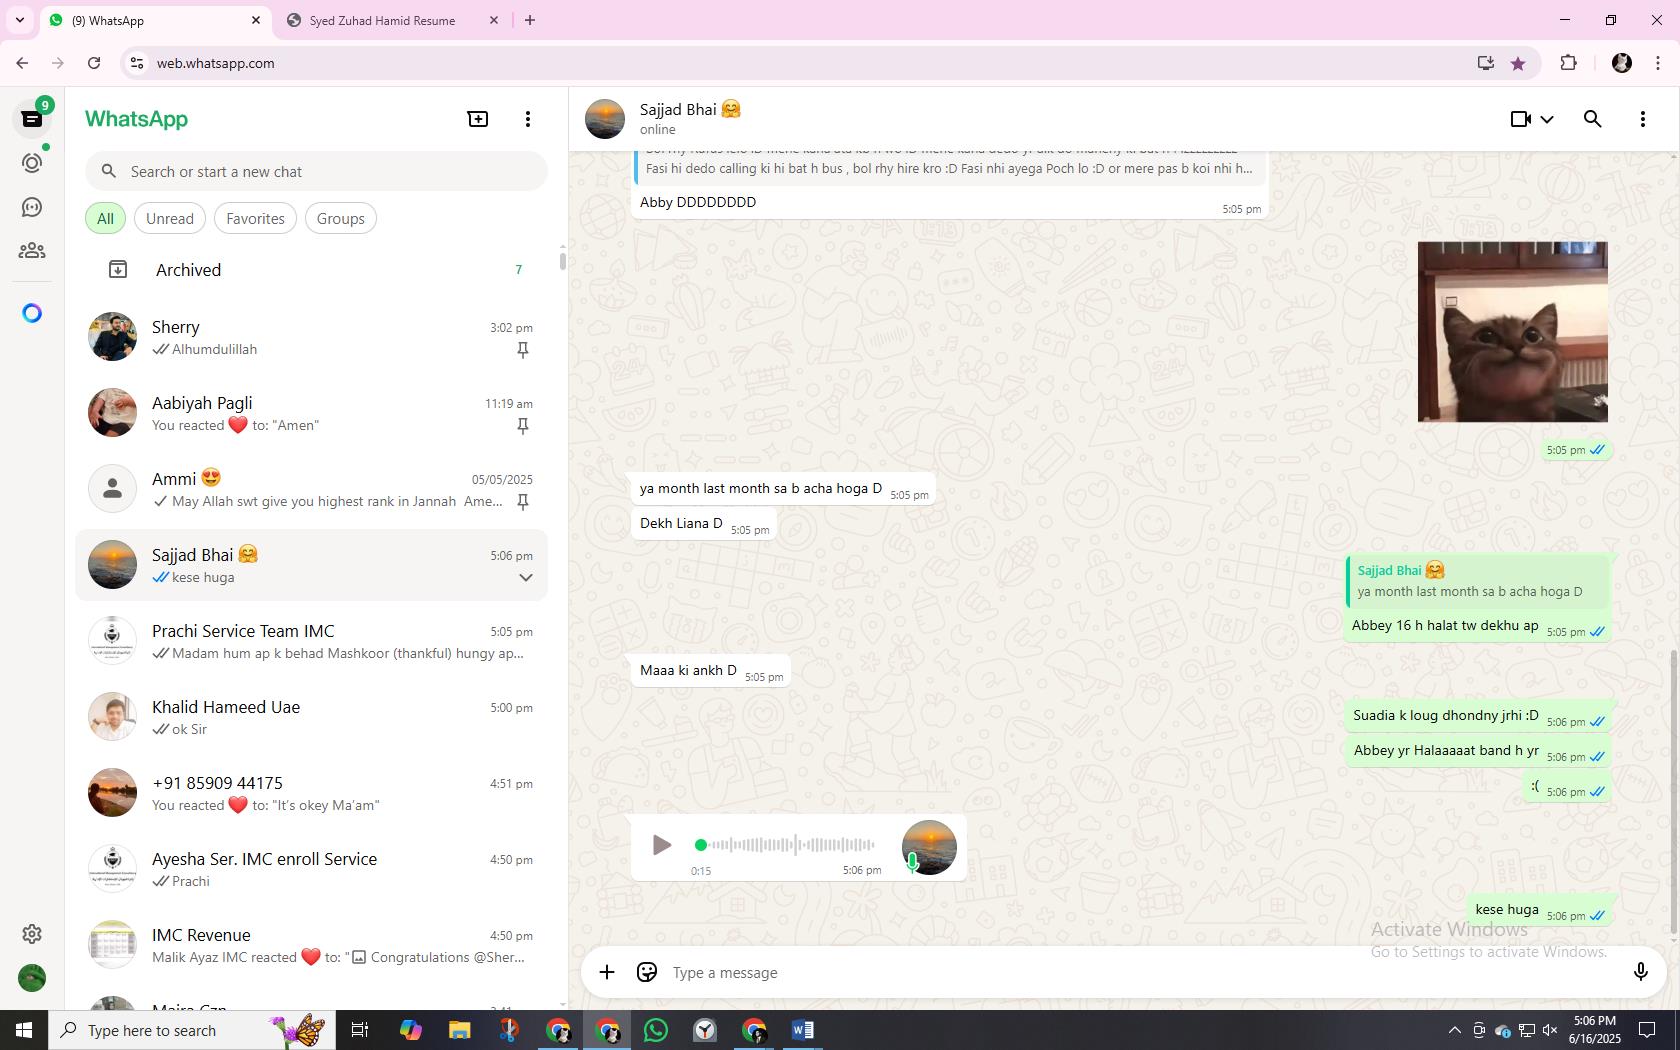This screenshot has width=1680, height=1050.
Task: Open Windows Start menu
Action: 24,1030
